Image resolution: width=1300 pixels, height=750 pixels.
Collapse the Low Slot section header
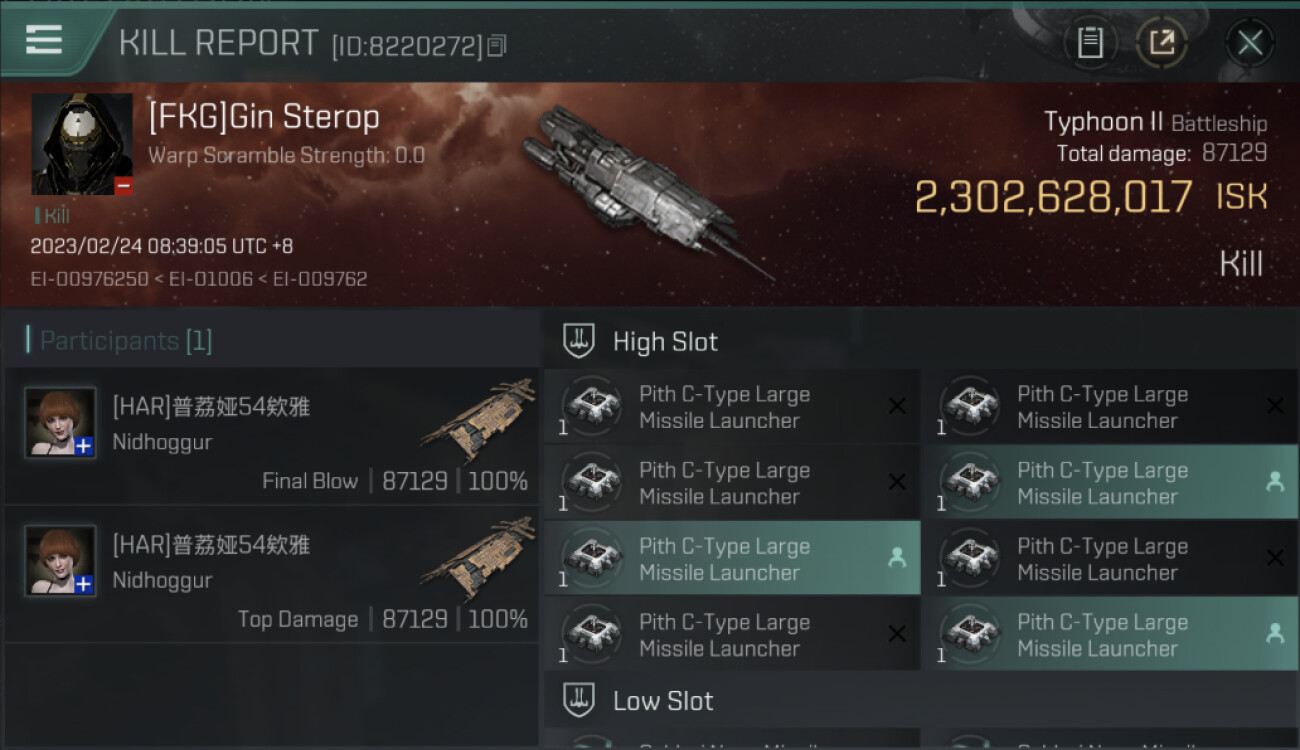[663, 701]
